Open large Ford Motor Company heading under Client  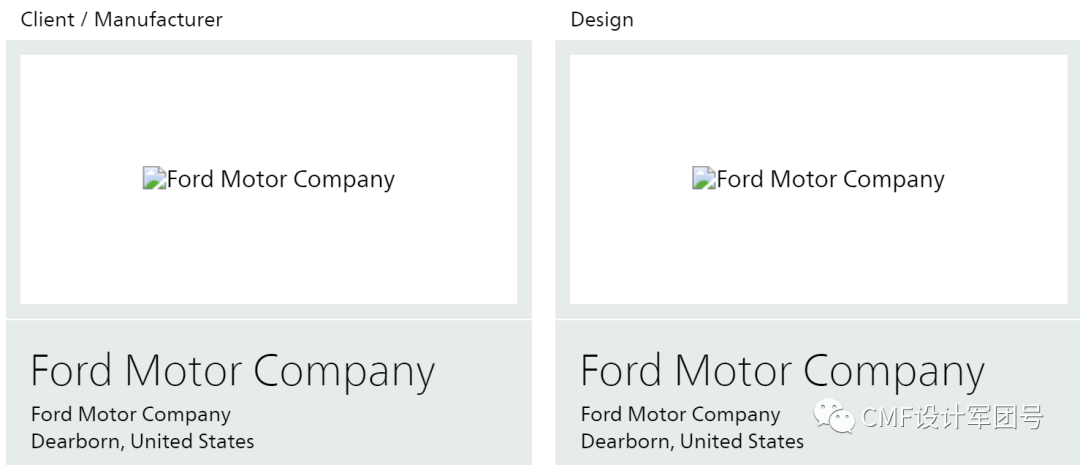click(x=233, y=371)
